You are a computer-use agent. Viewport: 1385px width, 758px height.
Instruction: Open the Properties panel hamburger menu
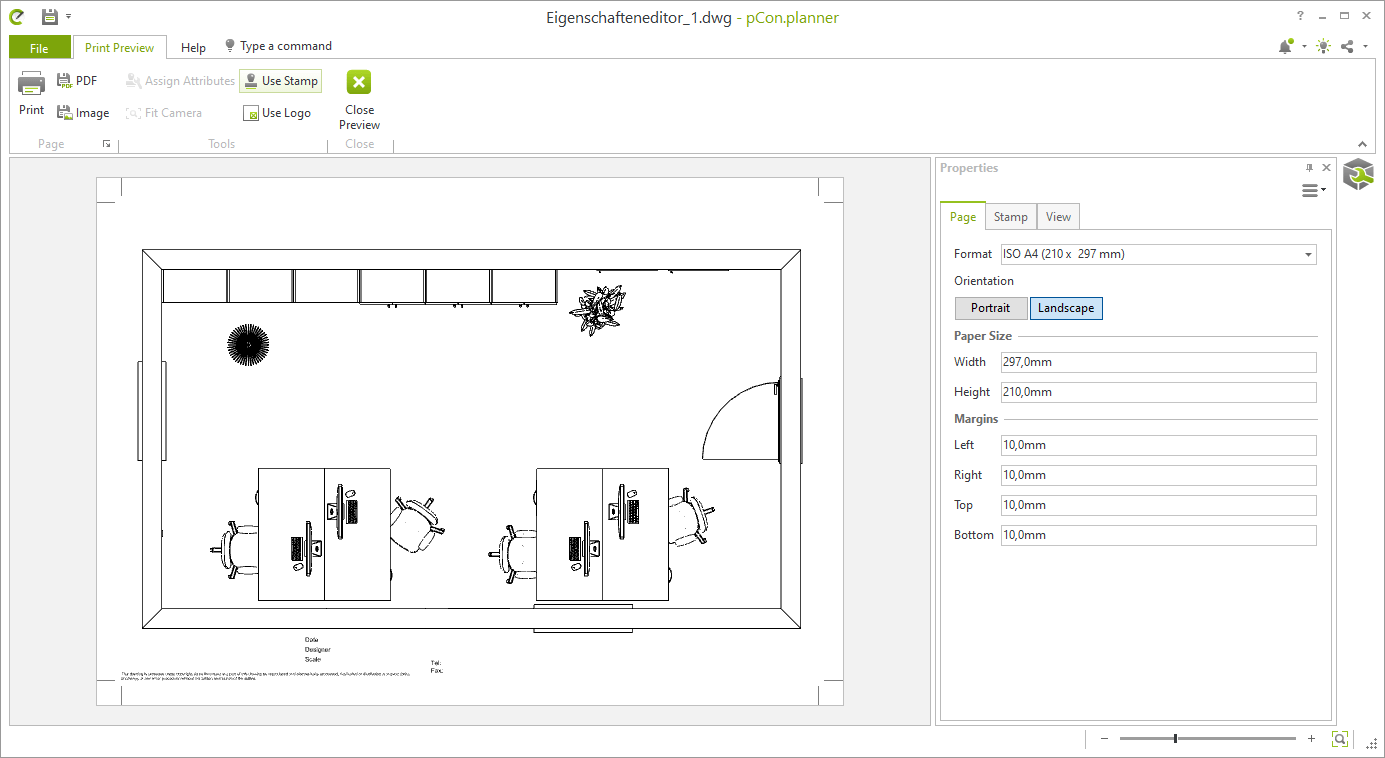[1311, 190]
